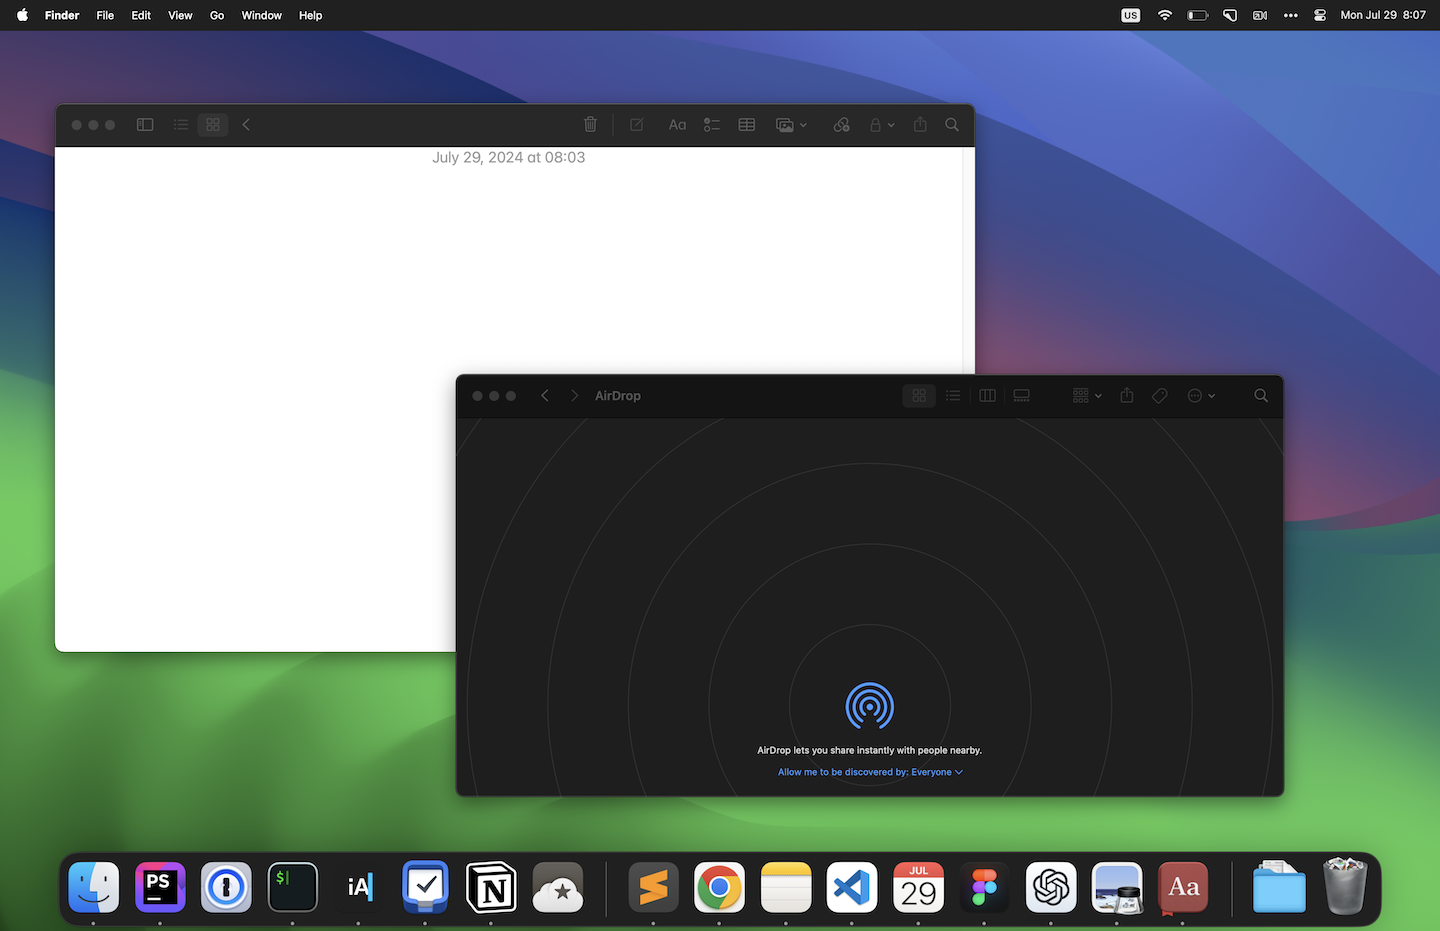This screenshot has height=931, width=1440.
Task: Open the Help menu
Action: coord(311,15)
